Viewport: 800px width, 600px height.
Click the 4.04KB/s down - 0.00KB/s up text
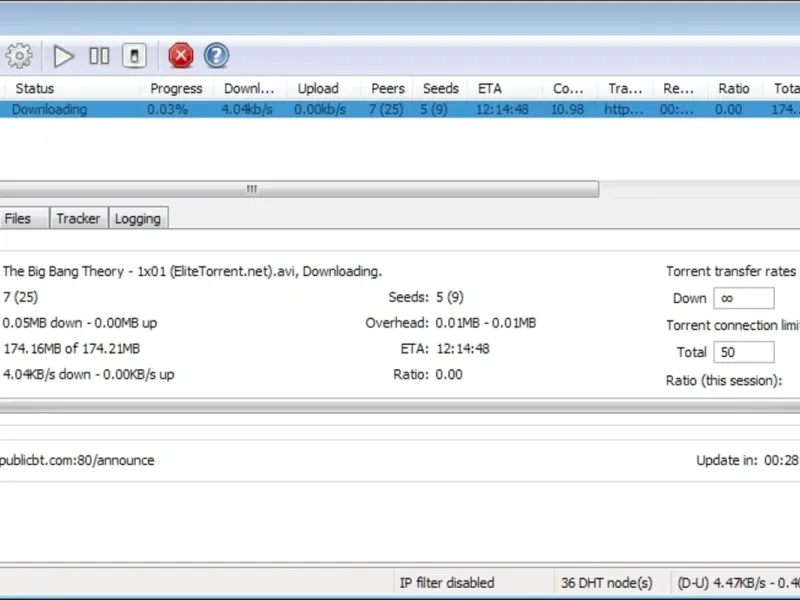pyautogui.click(x=88, y=374)
